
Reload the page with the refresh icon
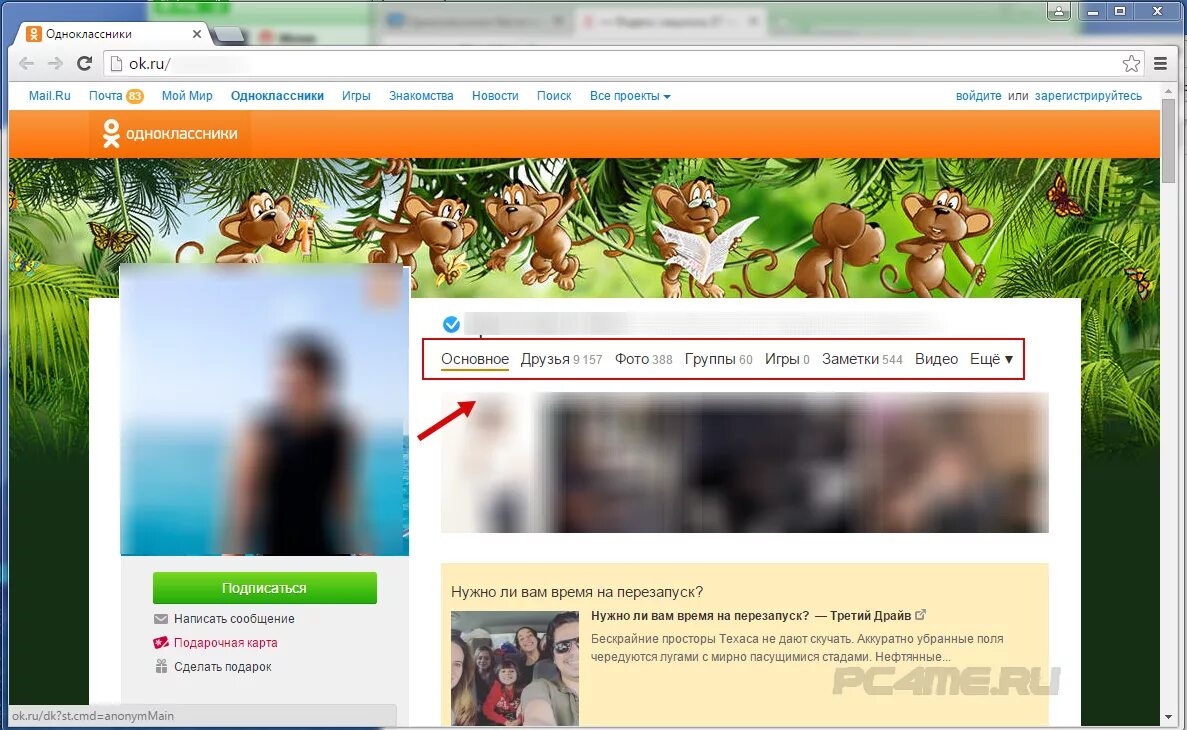pos(84,64)
